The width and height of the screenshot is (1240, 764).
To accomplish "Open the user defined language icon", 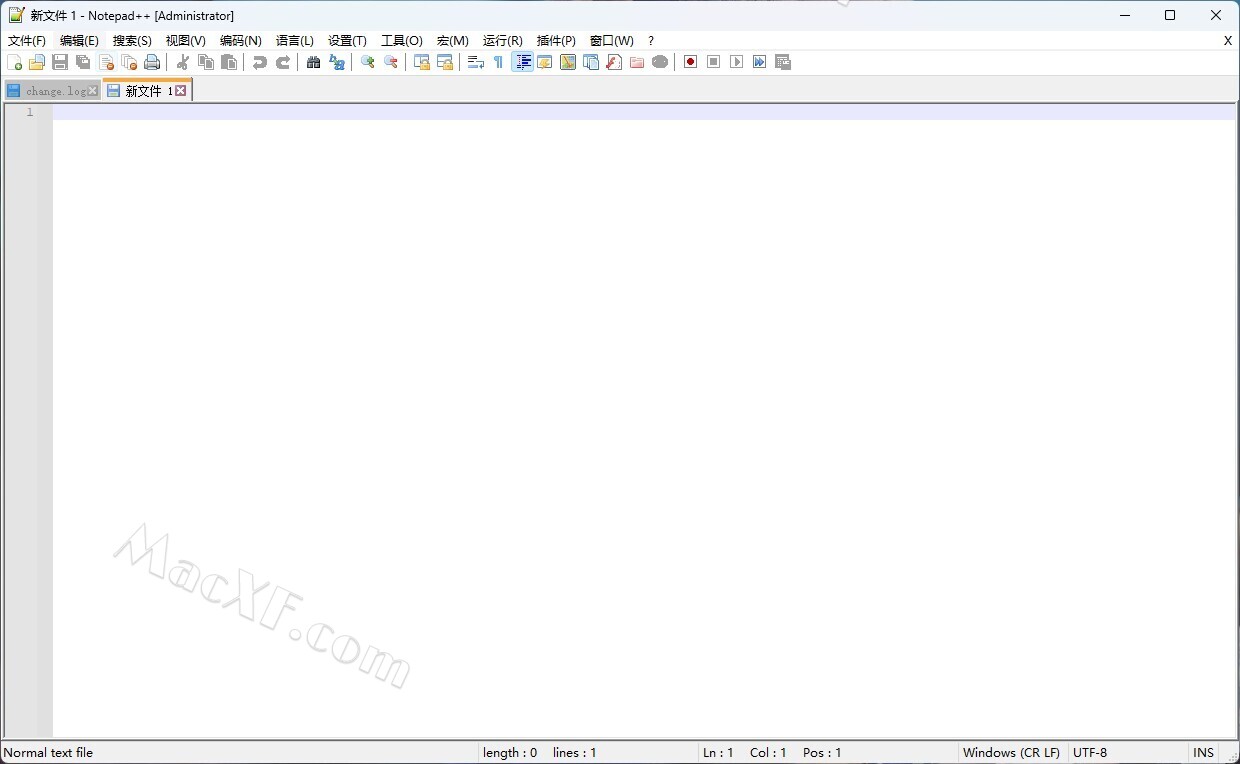I will pyautogui.click(x=545, y=62).
